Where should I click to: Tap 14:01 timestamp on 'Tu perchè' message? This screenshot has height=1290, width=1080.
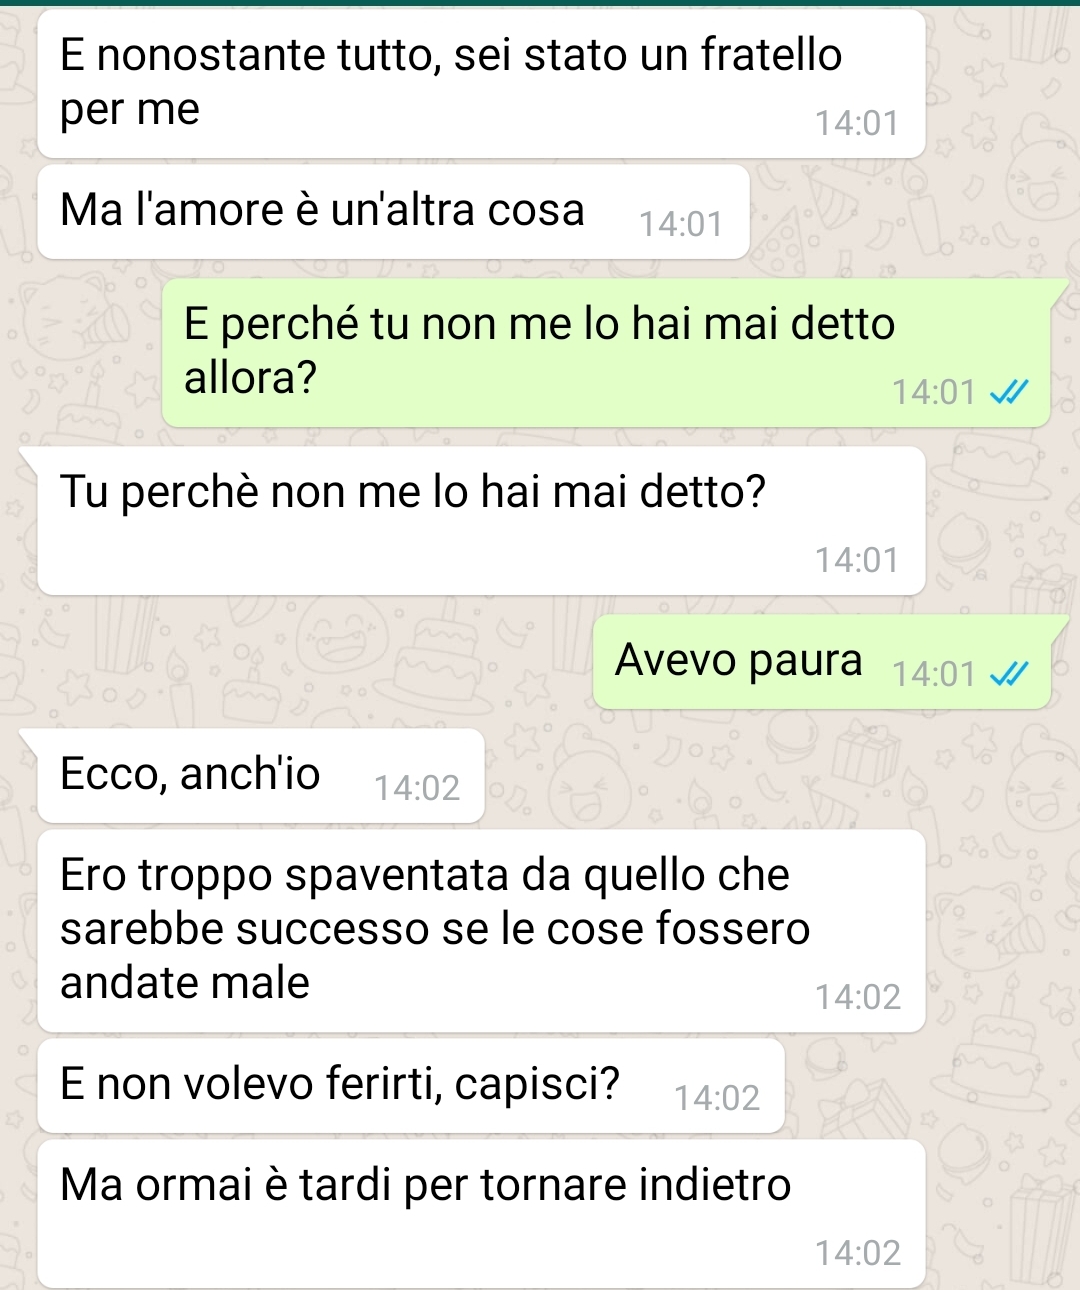click(857, 560)
